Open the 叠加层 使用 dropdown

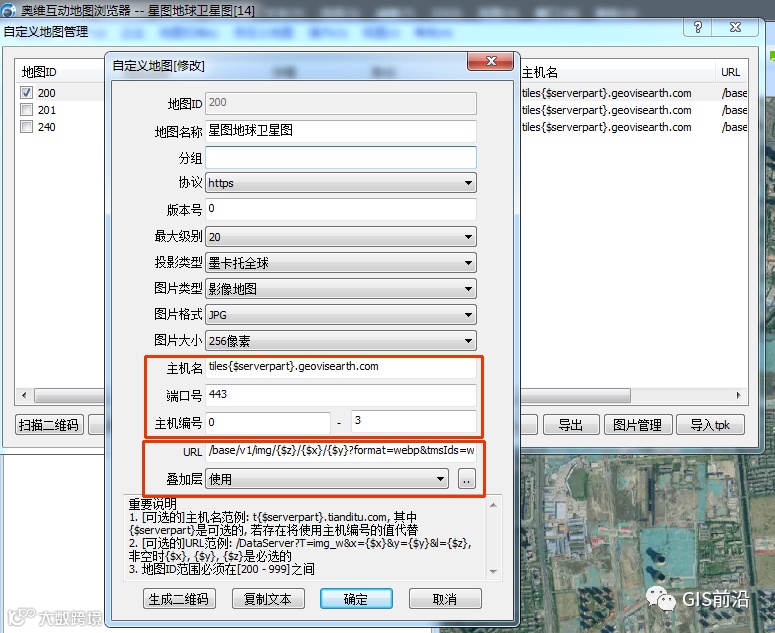click(327, 479)
